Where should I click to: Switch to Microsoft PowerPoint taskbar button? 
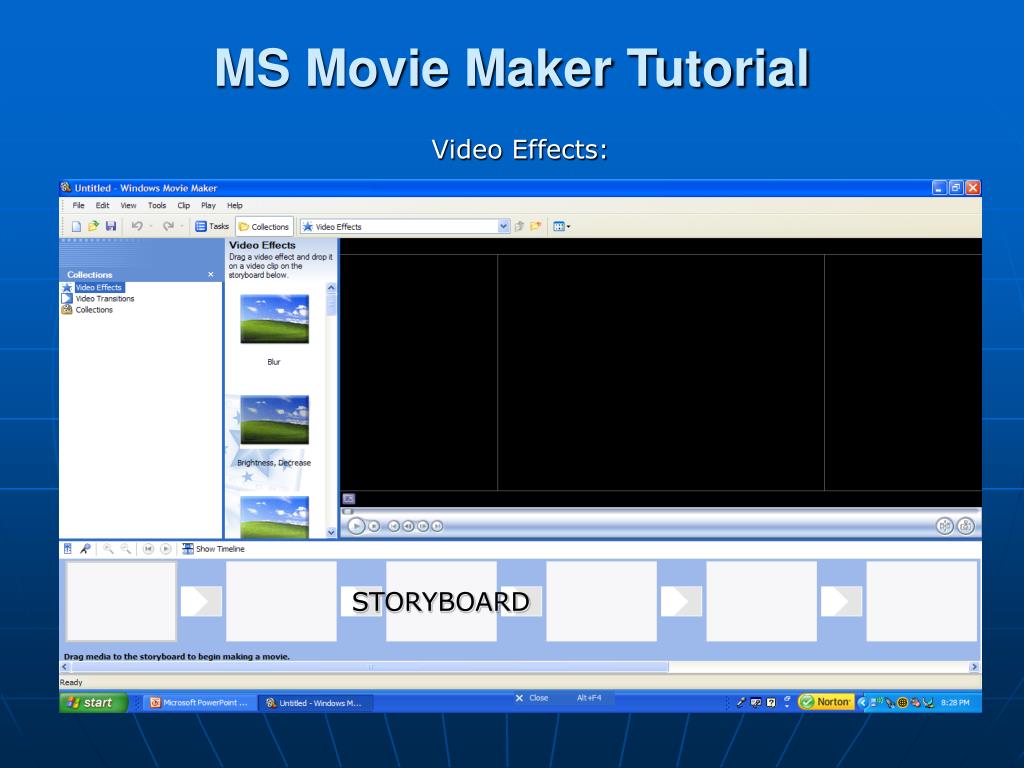pyautogui.click(x=199, y=703)
